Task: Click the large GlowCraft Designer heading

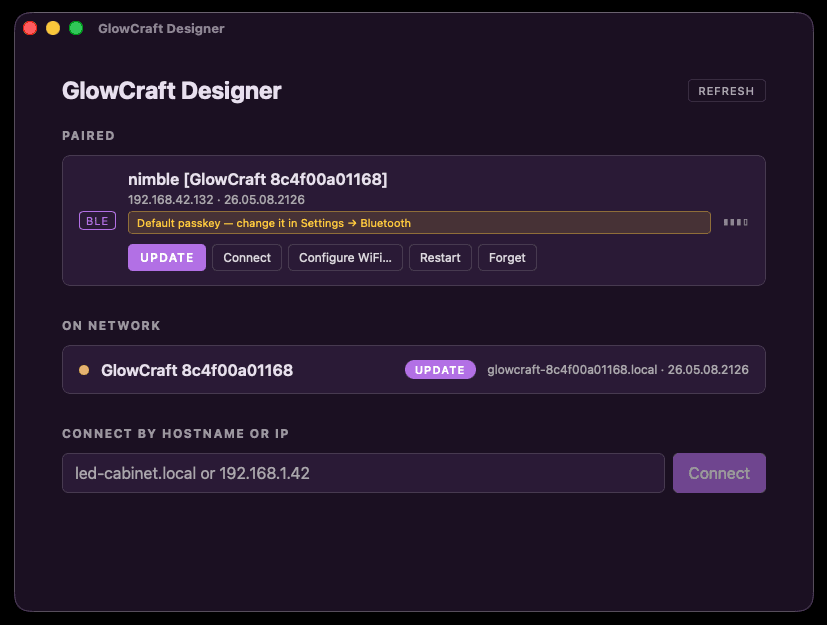Action: (171, 91)
